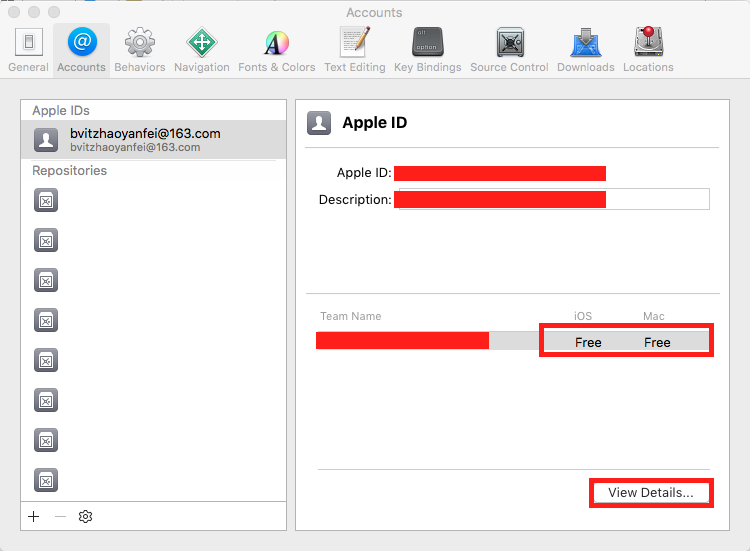Click the Mac column header
The height and width of the screenshot is (551, 750).
click(x=653, y=316)
